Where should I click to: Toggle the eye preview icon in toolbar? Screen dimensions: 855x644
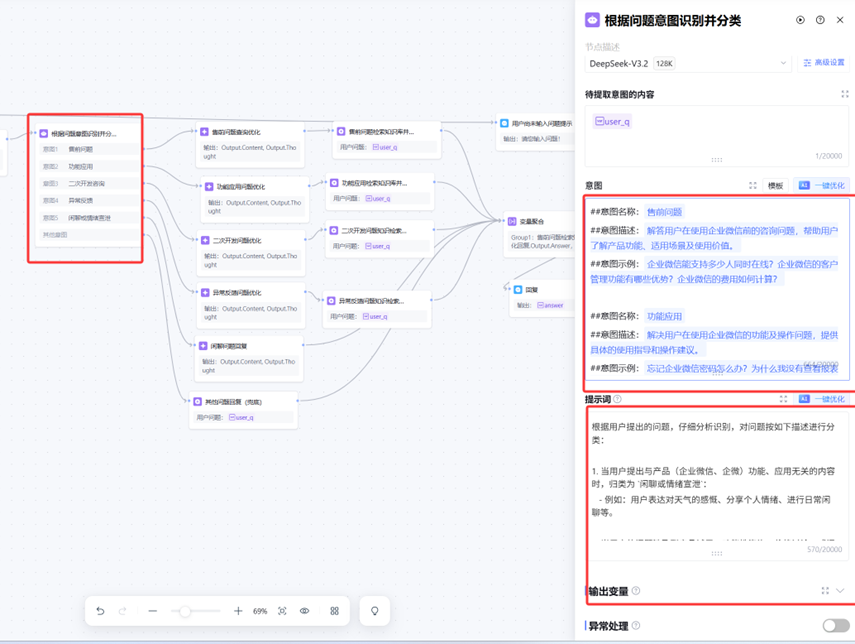305,611
